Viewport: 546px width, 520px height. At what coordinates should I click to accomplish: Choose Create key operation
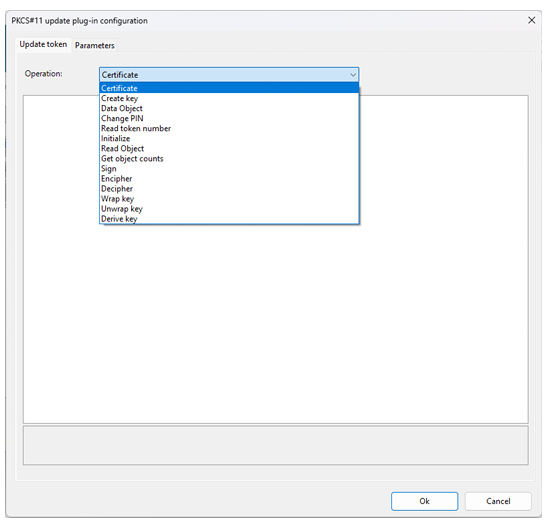(229, 98)
